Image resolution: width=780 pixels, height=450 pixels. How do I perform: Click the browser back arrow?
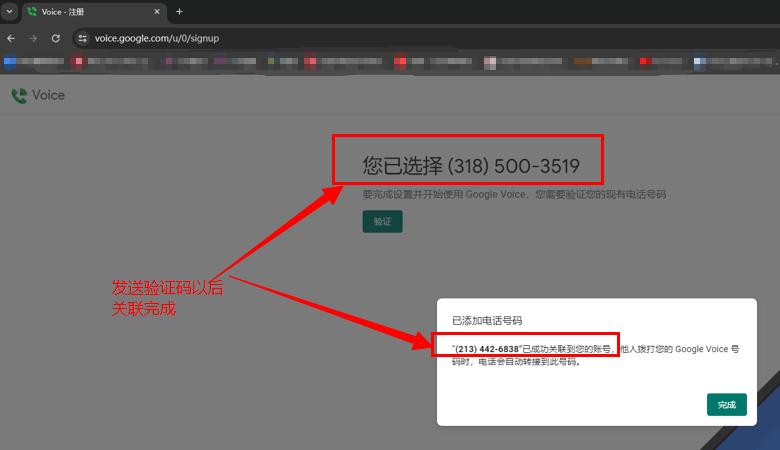tap(11, 38)
